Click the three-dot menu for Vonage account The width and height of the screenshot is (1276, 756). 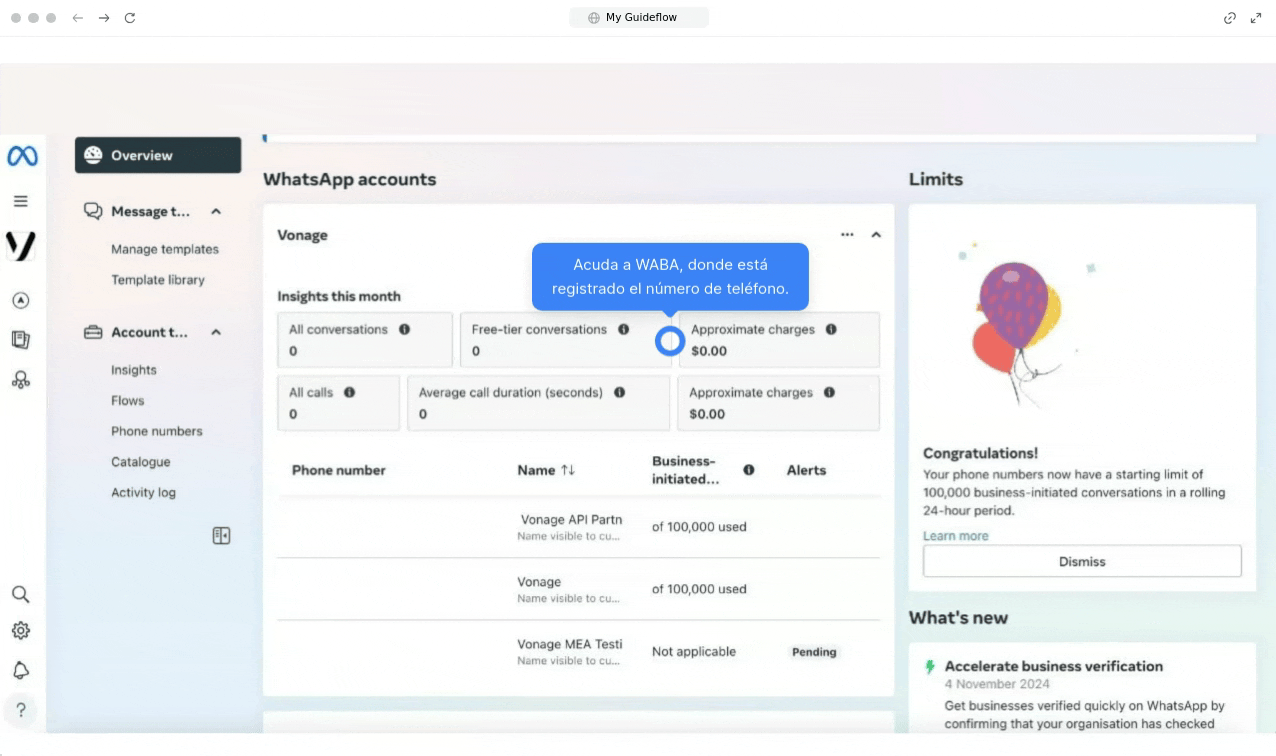click(x=847, y=235)
